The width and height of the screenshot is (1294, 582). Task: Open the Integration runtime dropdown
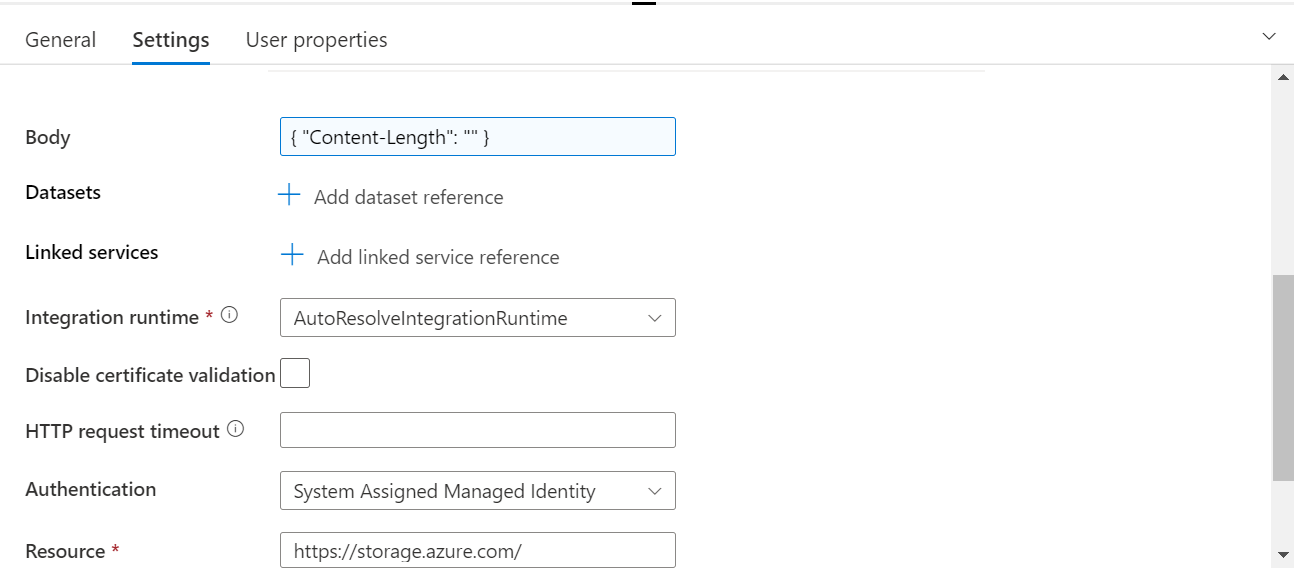click(655, 317)
